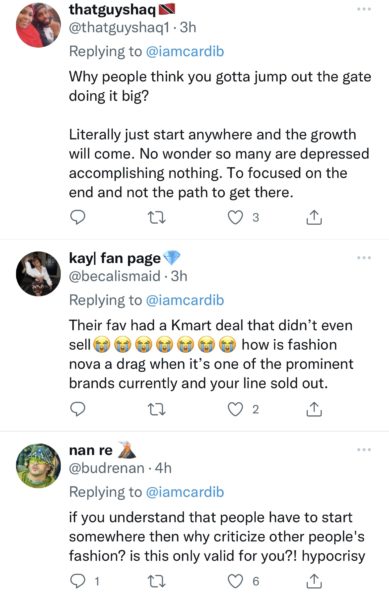
Task: Retweet the Kmart deal tweet
Action: 157,409
